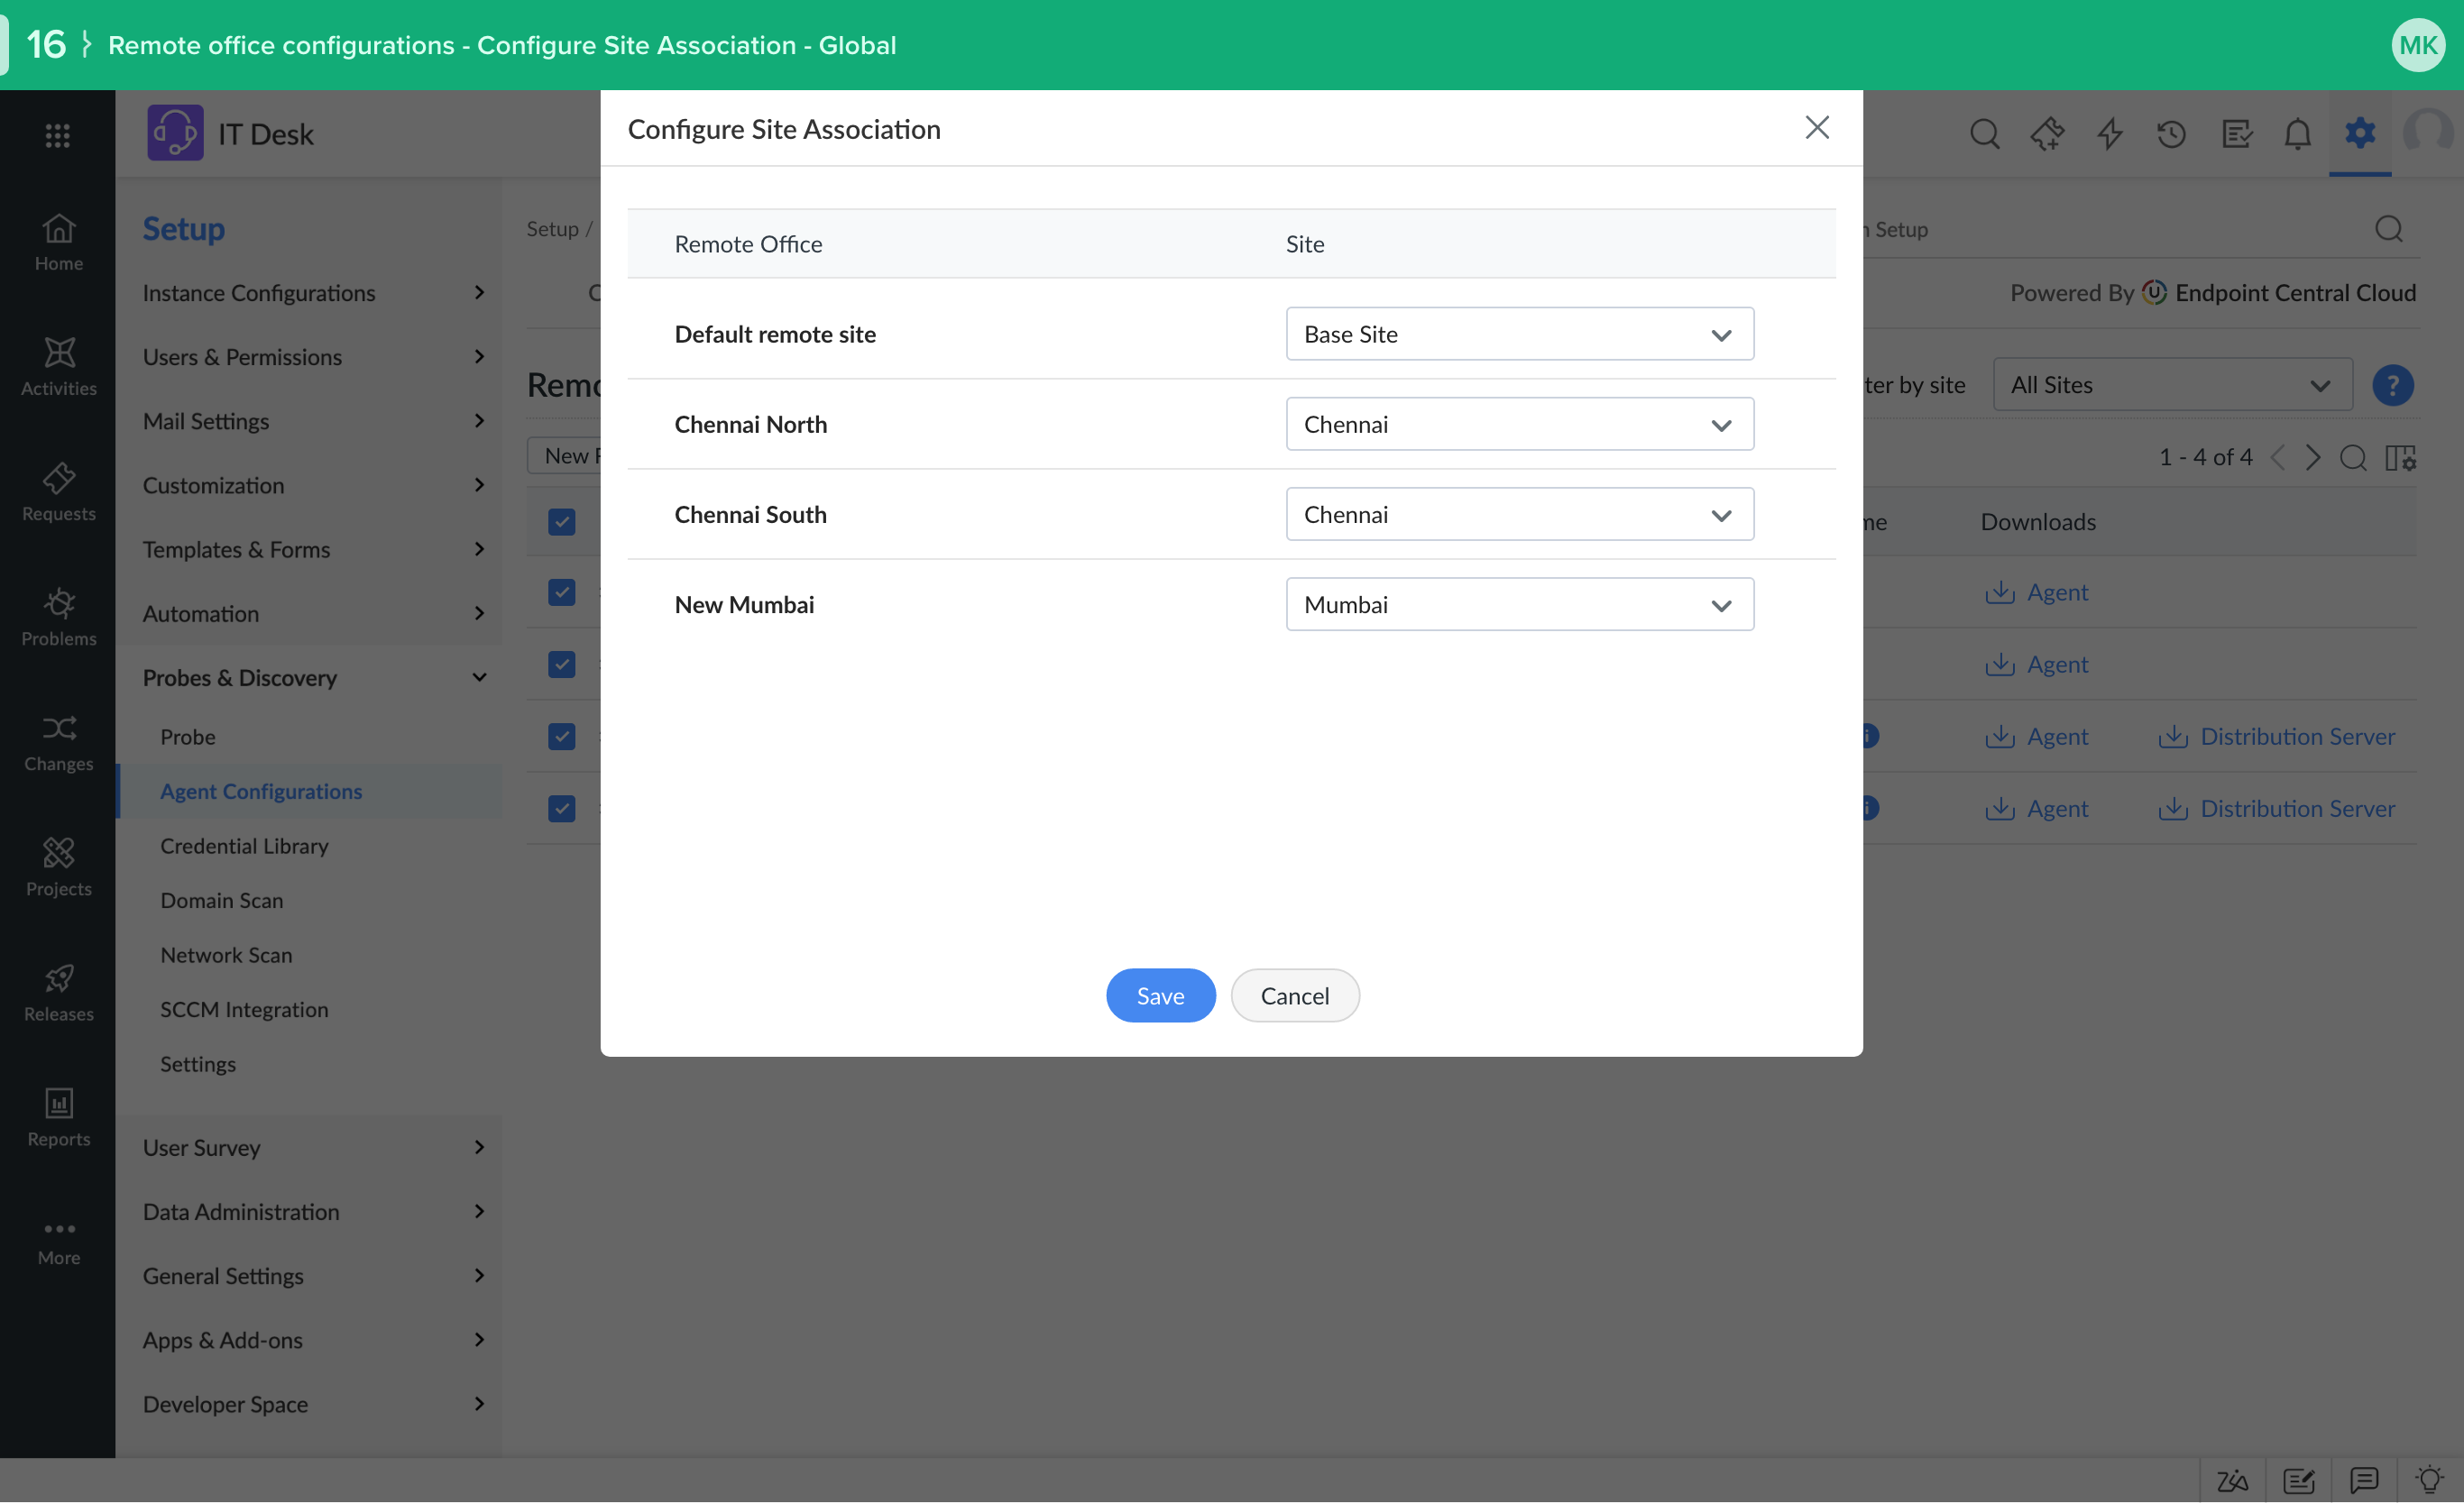Open site dropdown for Default remote site

tap(1519, 334)
